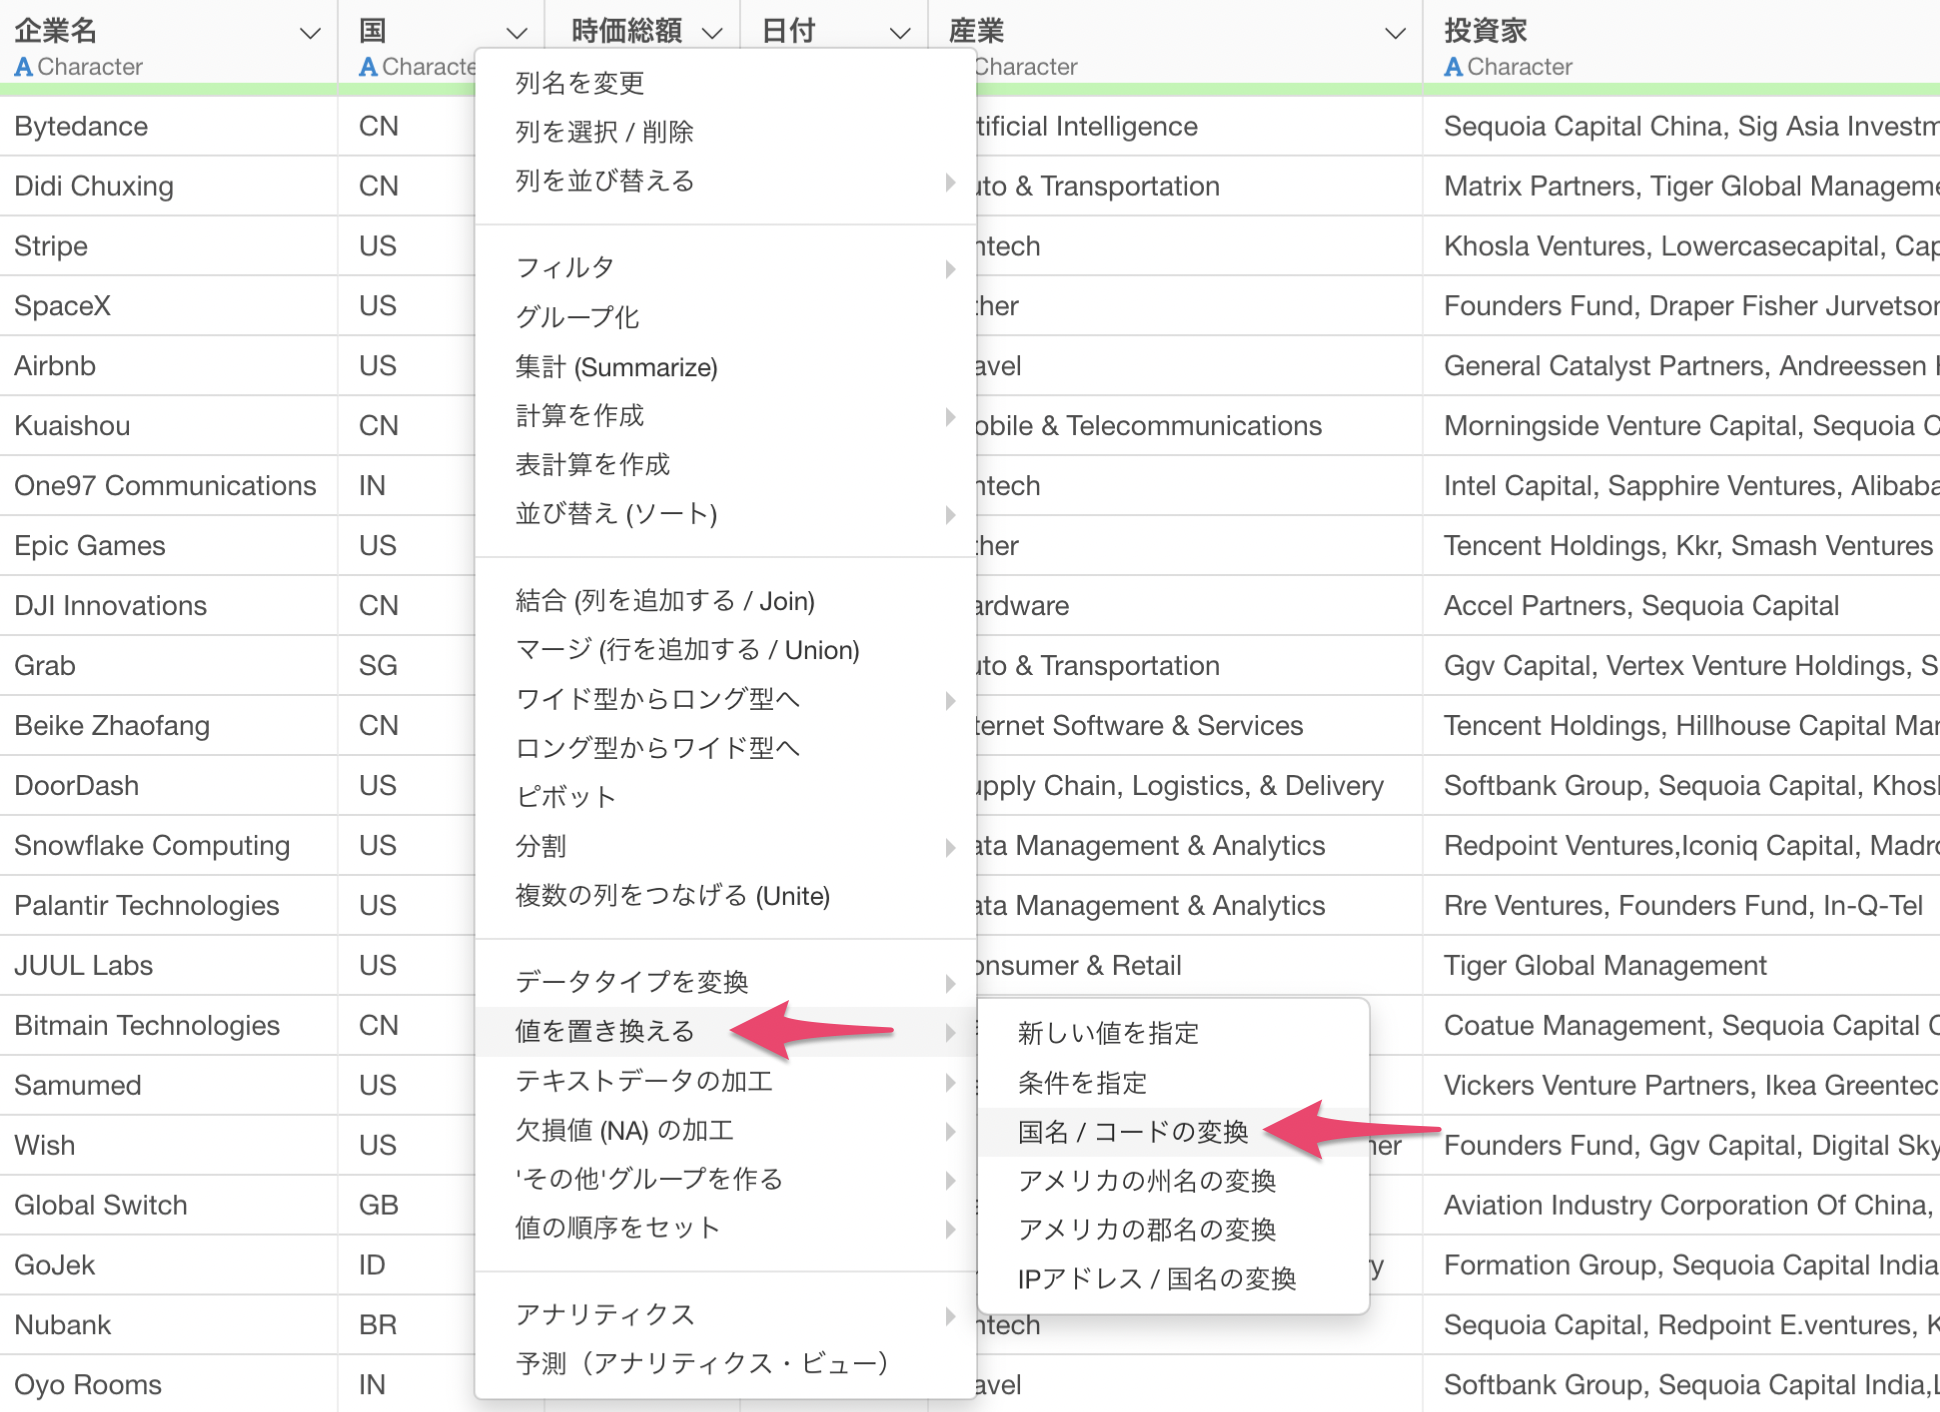Expand the ワイド型からロング型へ submenu arrow
The width and height of the screenshot is (1940, 1412).
pyautogui.click(x=950, y=700)
